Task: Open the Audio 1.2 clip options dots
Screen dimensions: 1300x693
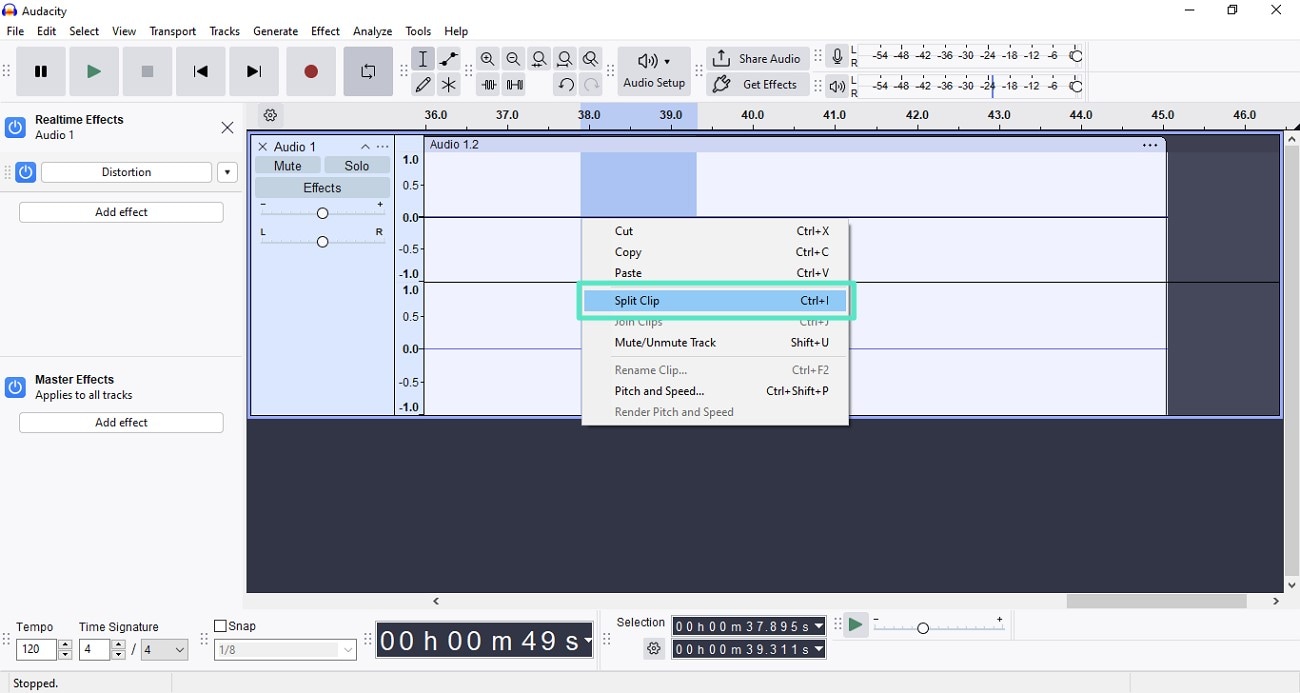Action: [x=1150, y=145]
